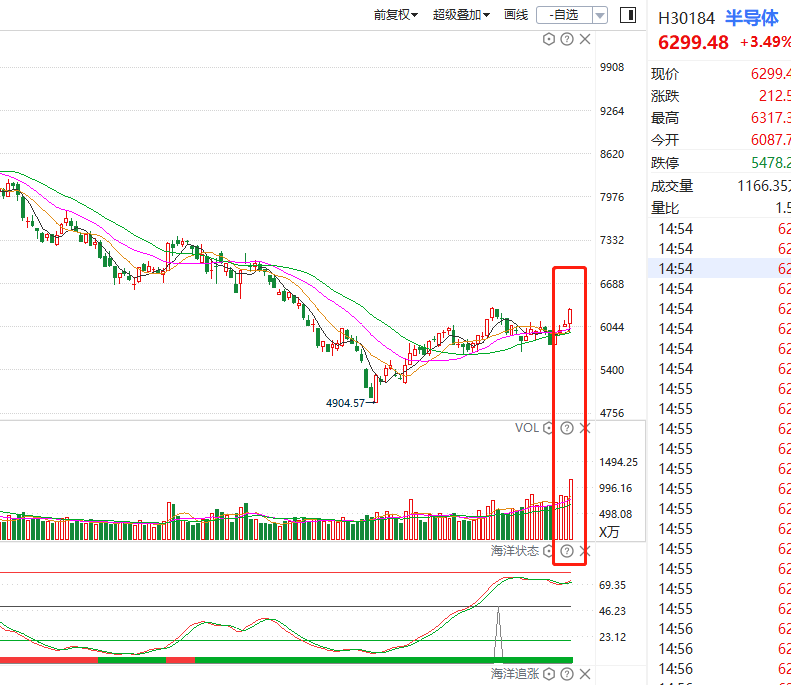Open the 海洋状态 indicator help icon

pyautogui.click(x=567, y=551)
